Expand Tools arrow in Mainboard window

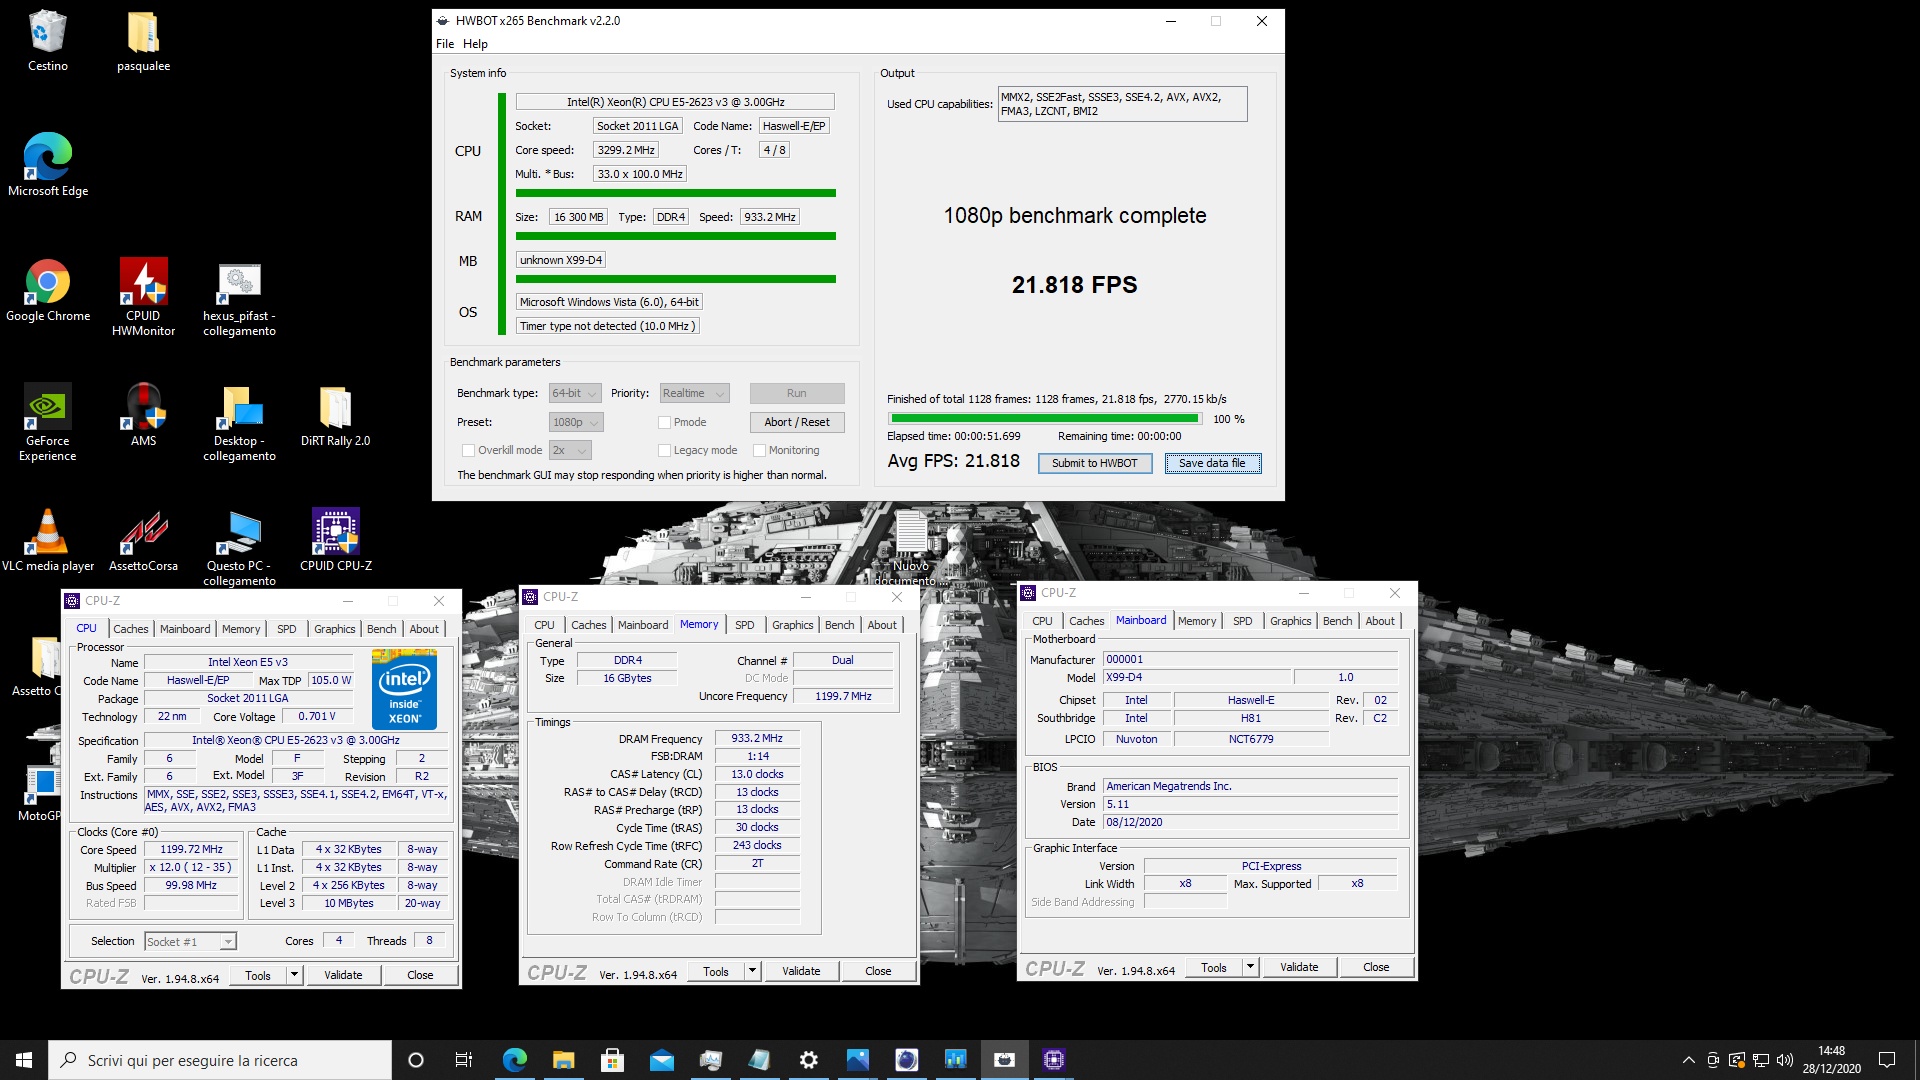pyautogui.click(x=1250, y=967)
